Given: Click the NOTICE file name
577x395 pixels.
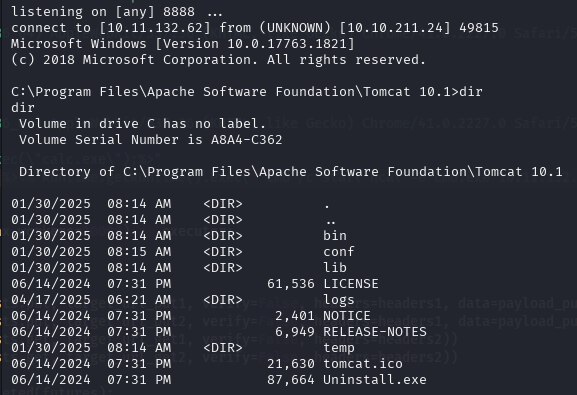Looking at the screenshot, I should [x=347, y=316].
